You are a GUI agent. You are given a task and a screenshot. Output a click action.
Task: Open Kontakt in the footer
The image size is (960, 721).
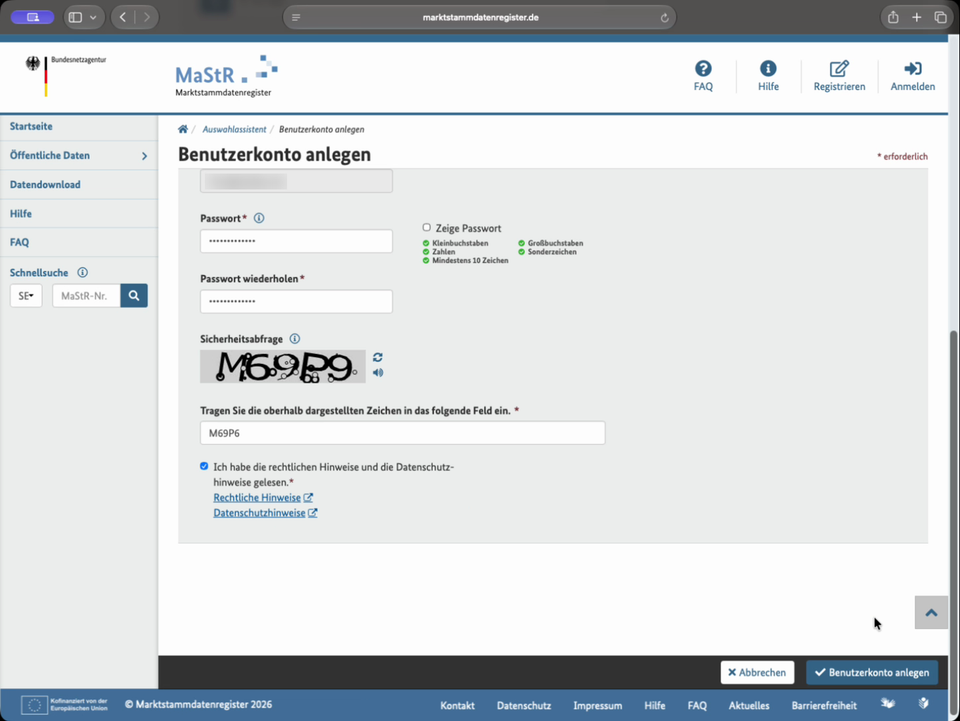(x=457, y=706)
